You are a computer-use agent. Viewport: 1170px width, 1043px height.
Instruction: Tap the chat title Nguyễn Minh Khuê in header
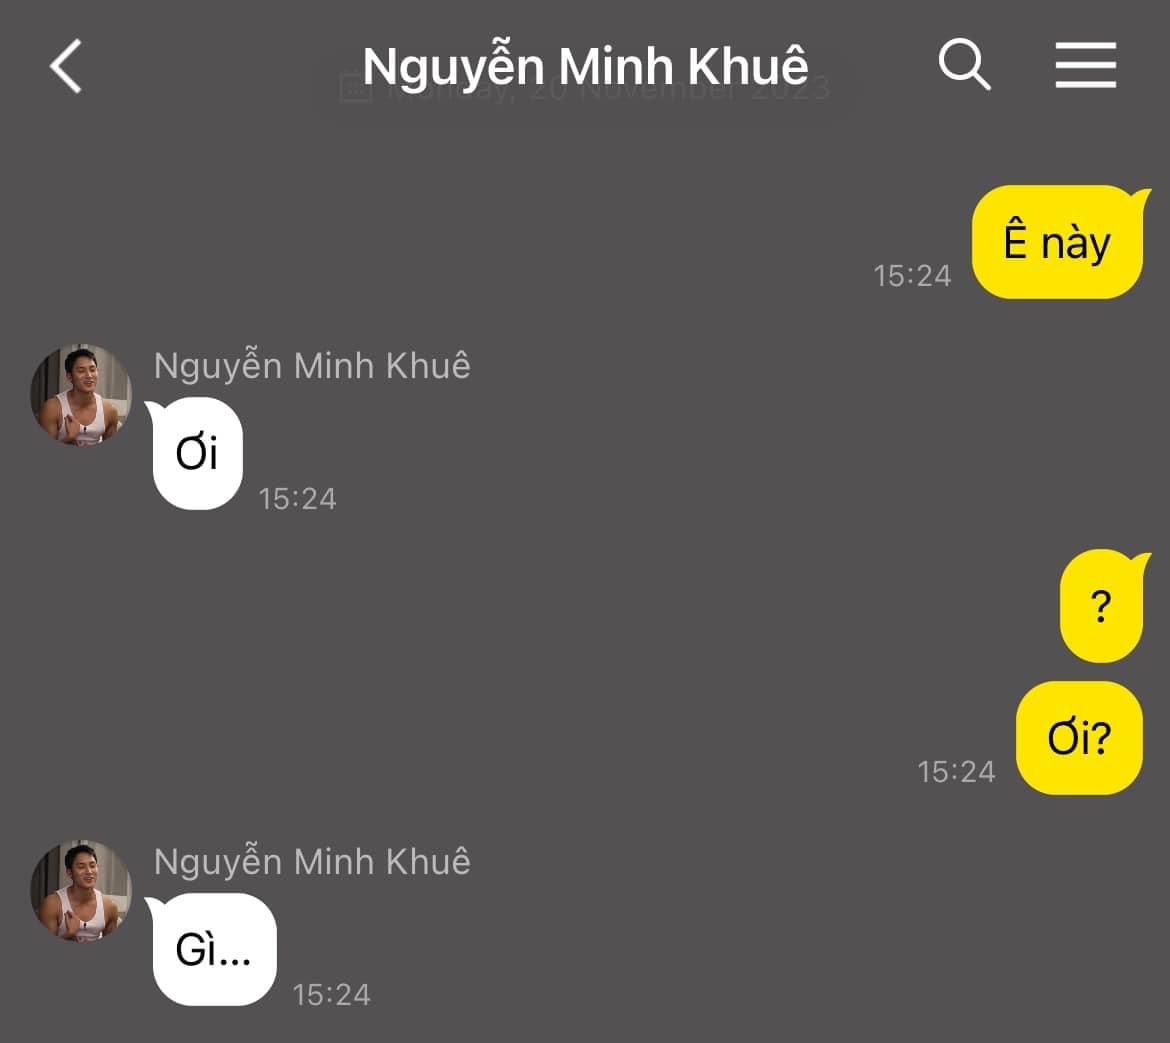coord(585,64)
